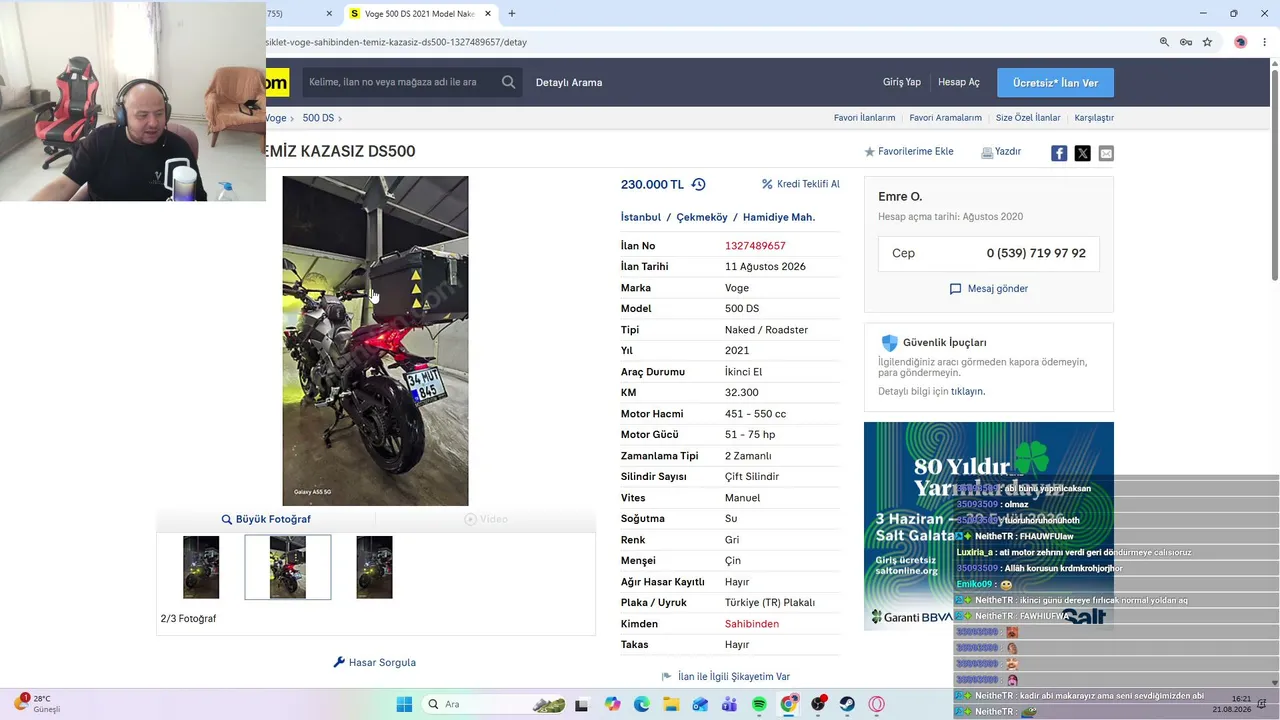Open Chrome's three-dot menu
Screen dimensions: 1280x720
tap(1265, 42)
